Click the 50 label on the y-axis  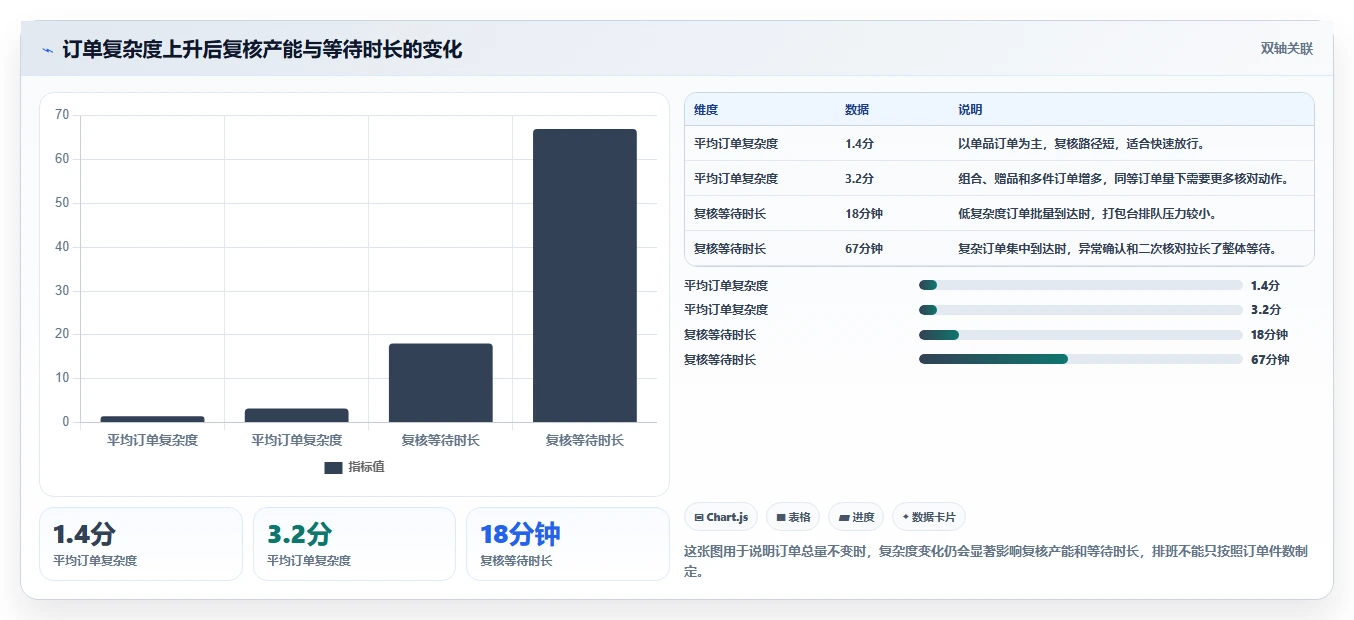point(62,203)
